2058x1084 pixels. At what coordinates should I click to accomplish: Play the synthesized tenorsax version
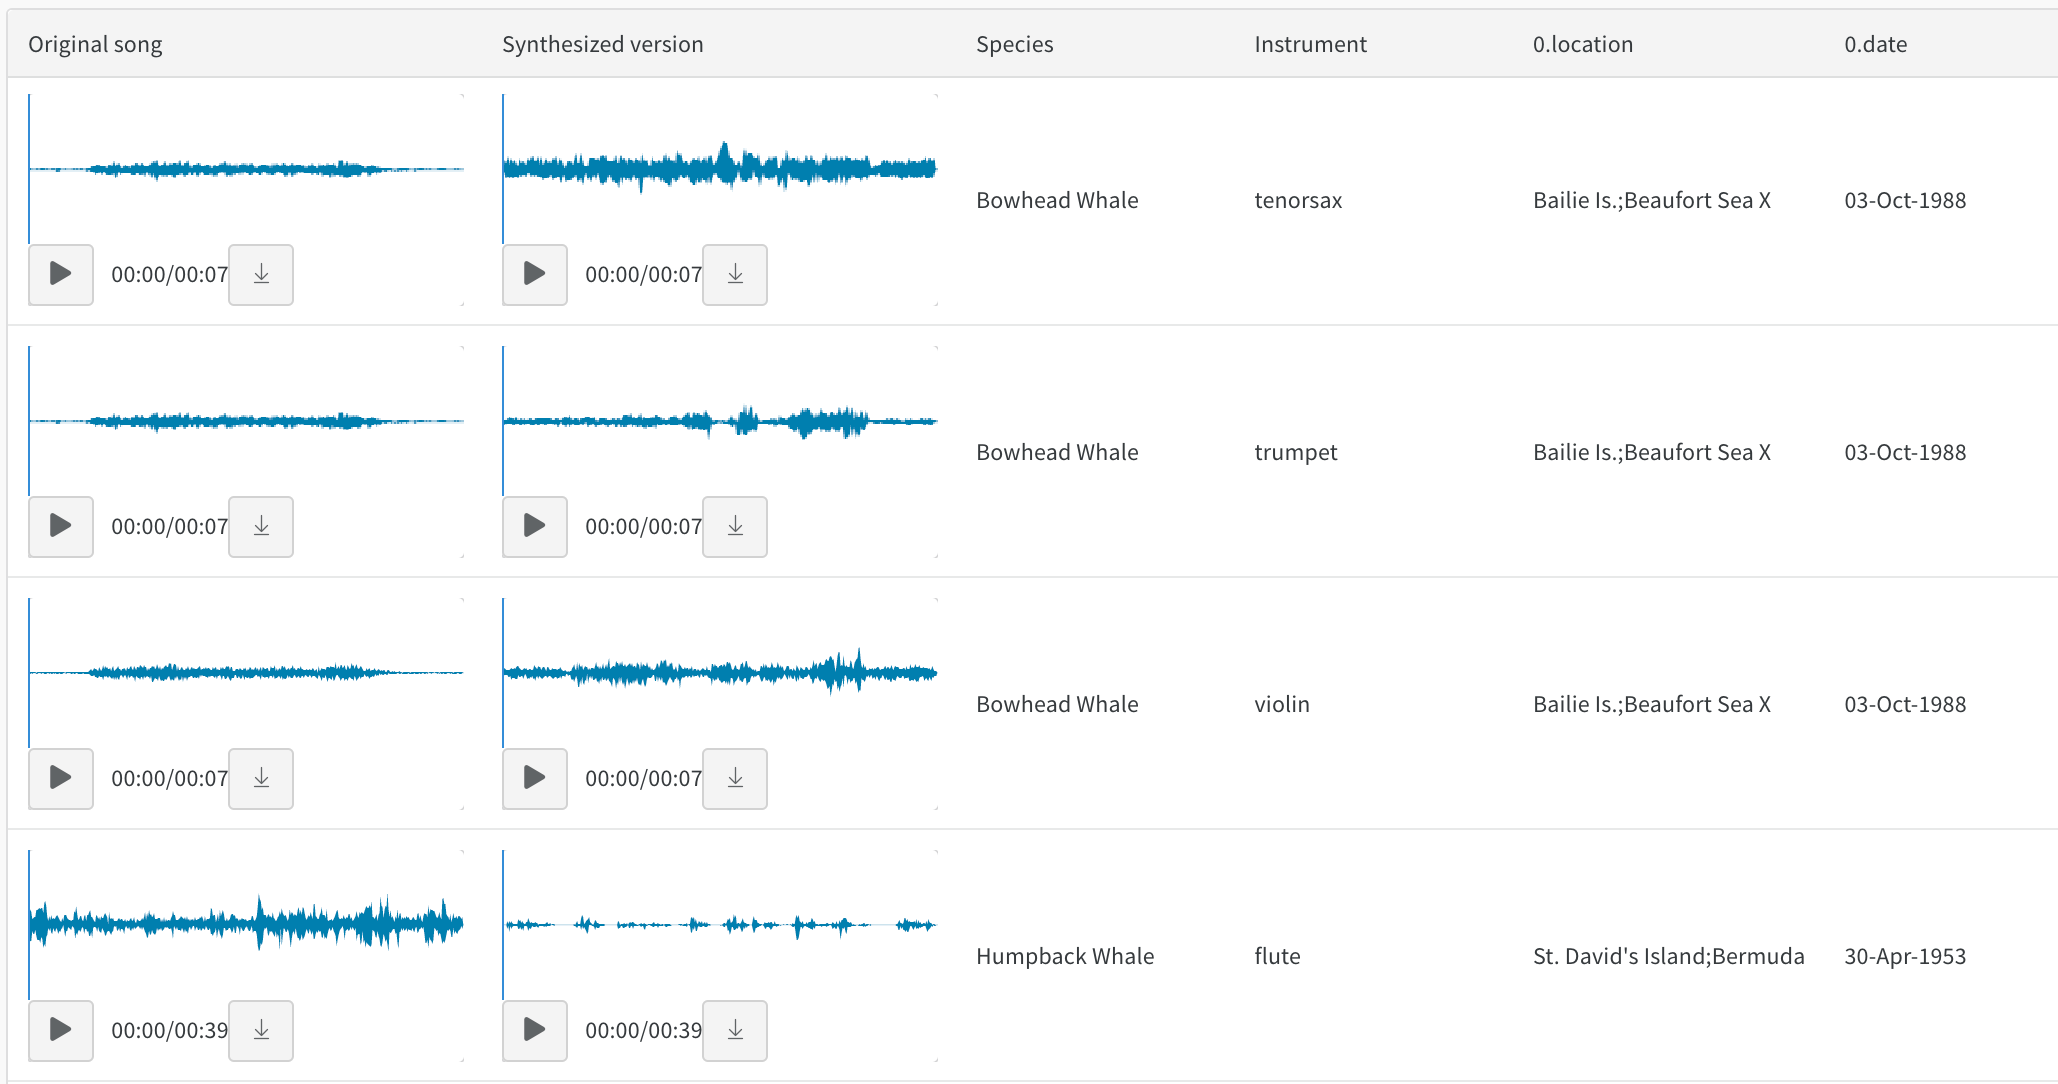pos(534,275)
